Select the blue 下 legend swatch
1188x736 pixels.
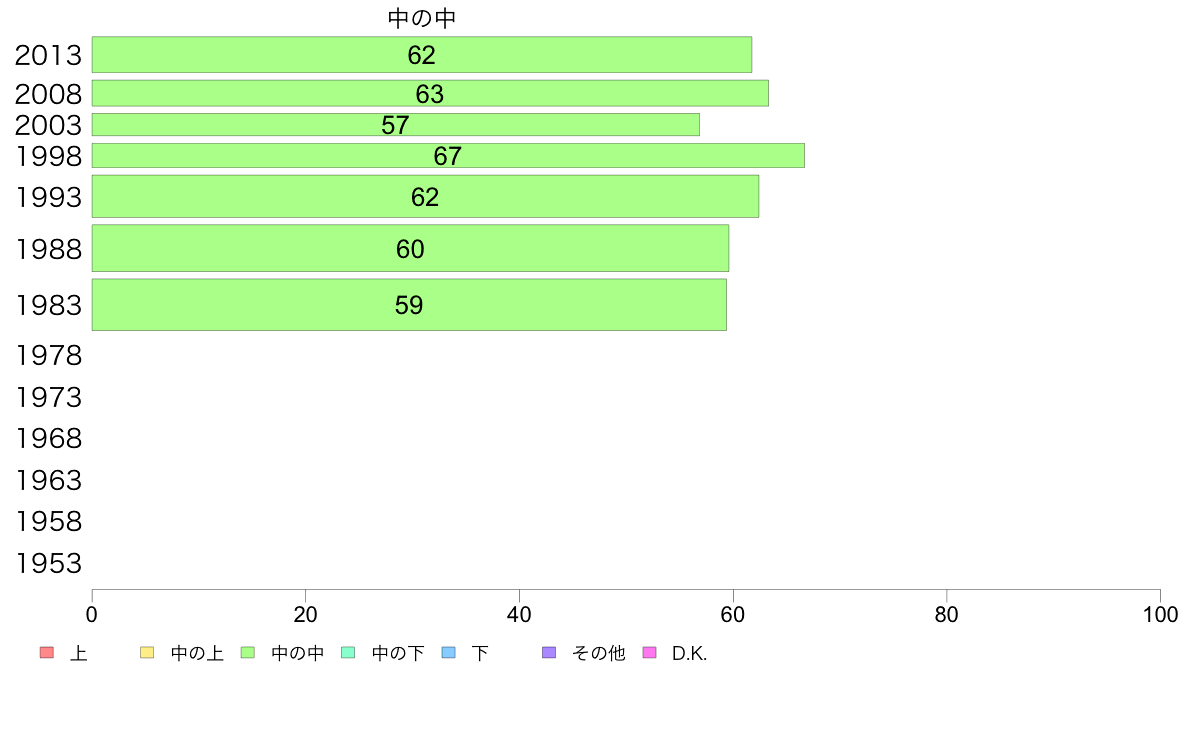point(449,653)
